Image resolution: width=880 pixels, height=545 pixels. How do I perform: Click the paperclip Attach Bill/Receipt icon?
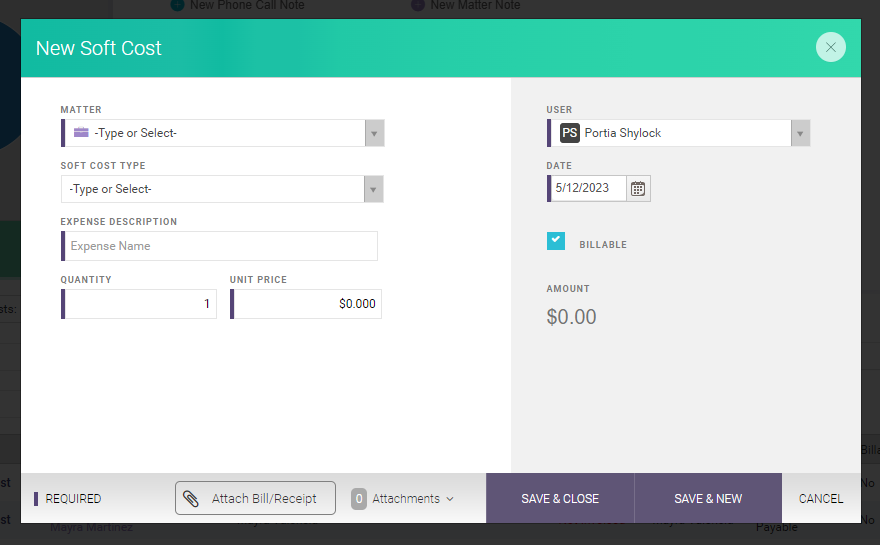point(191,498)
